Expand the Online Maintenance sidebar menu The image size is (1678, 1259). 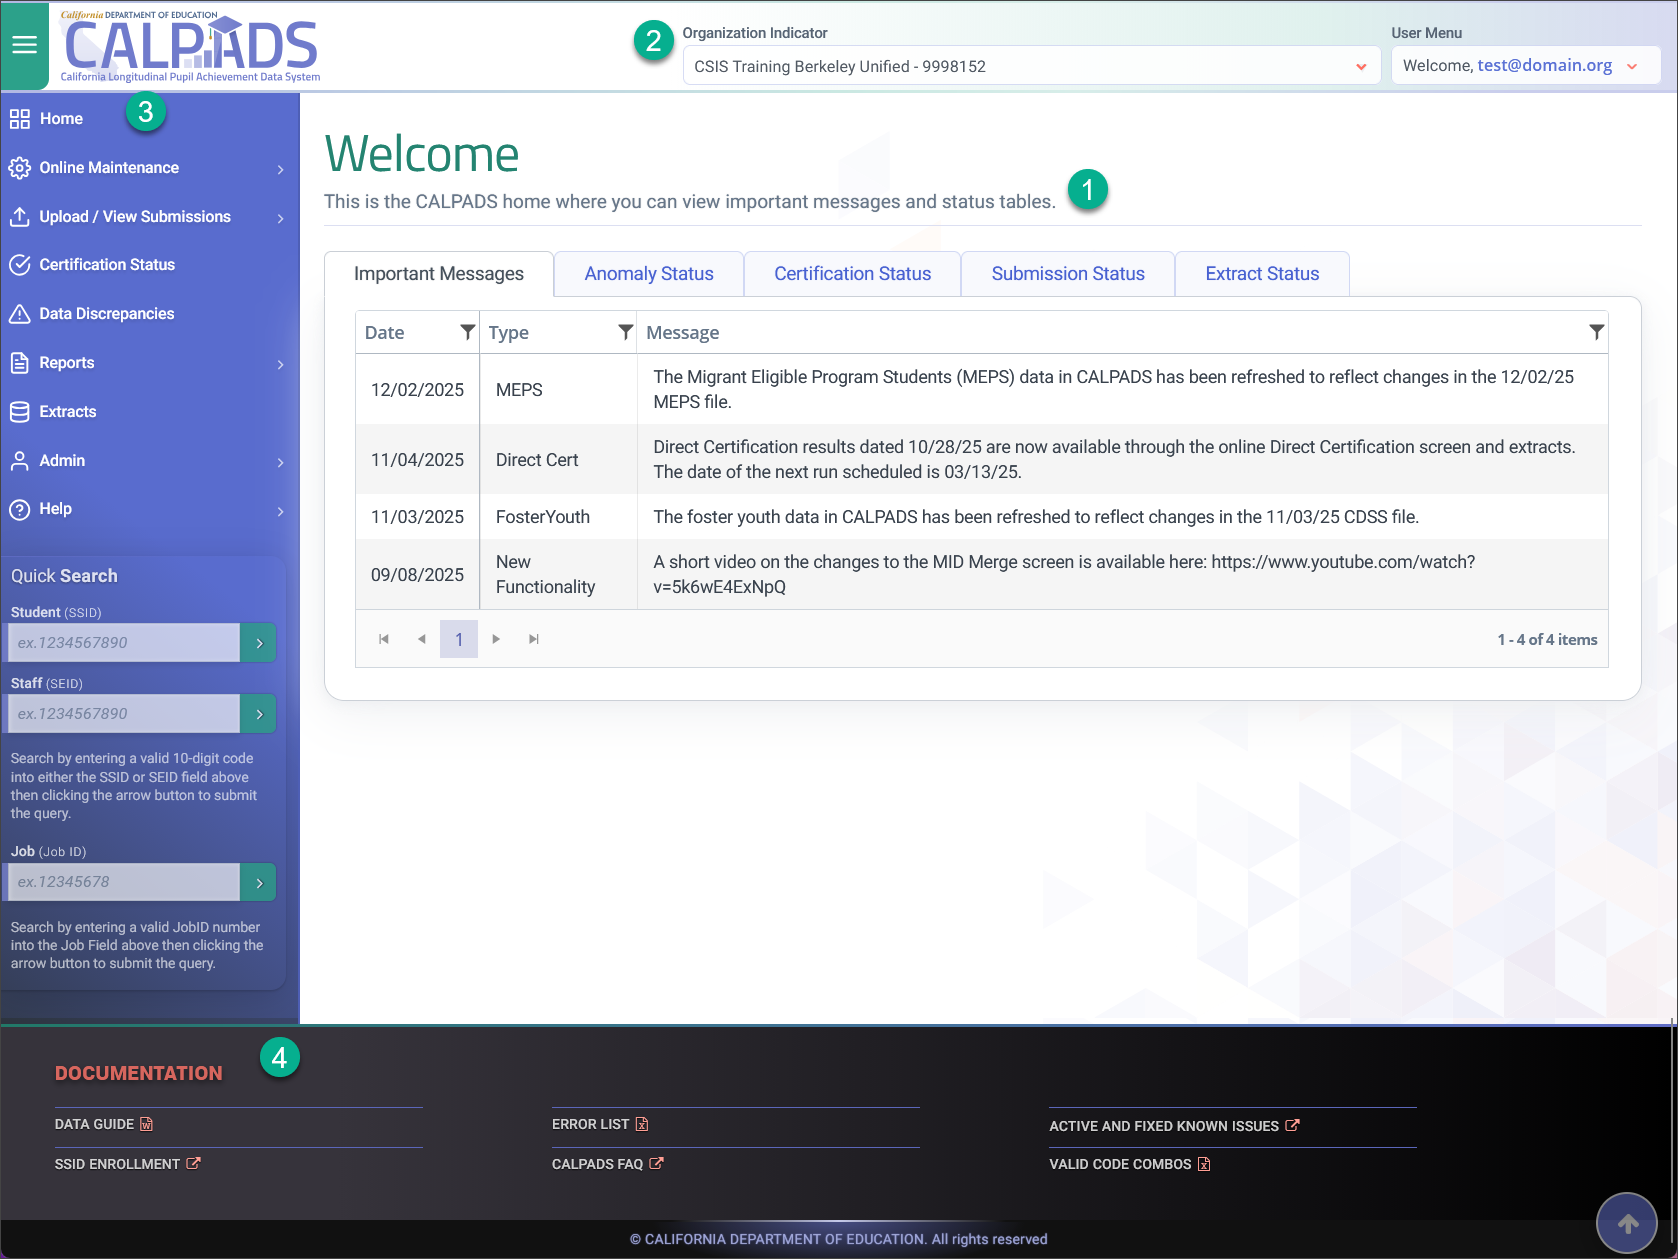(x=148, y=168)
